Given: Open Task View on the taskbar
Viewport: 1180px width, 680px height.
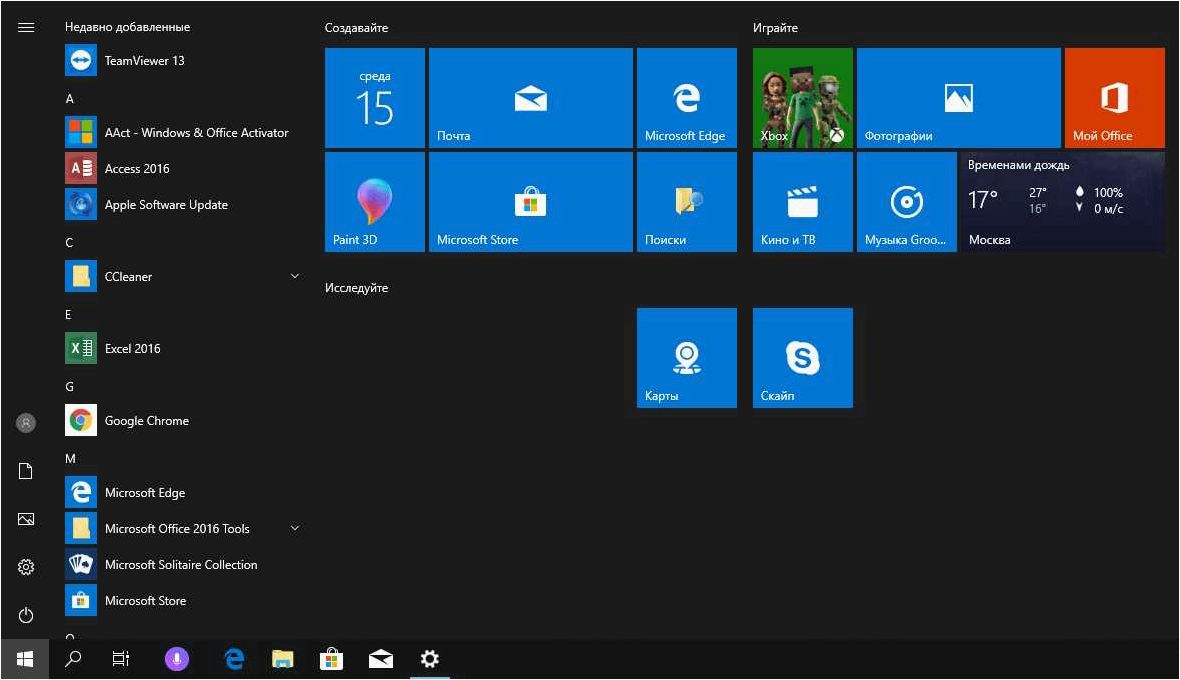Looking at the screenshot, I should click(x=120, y=660).
